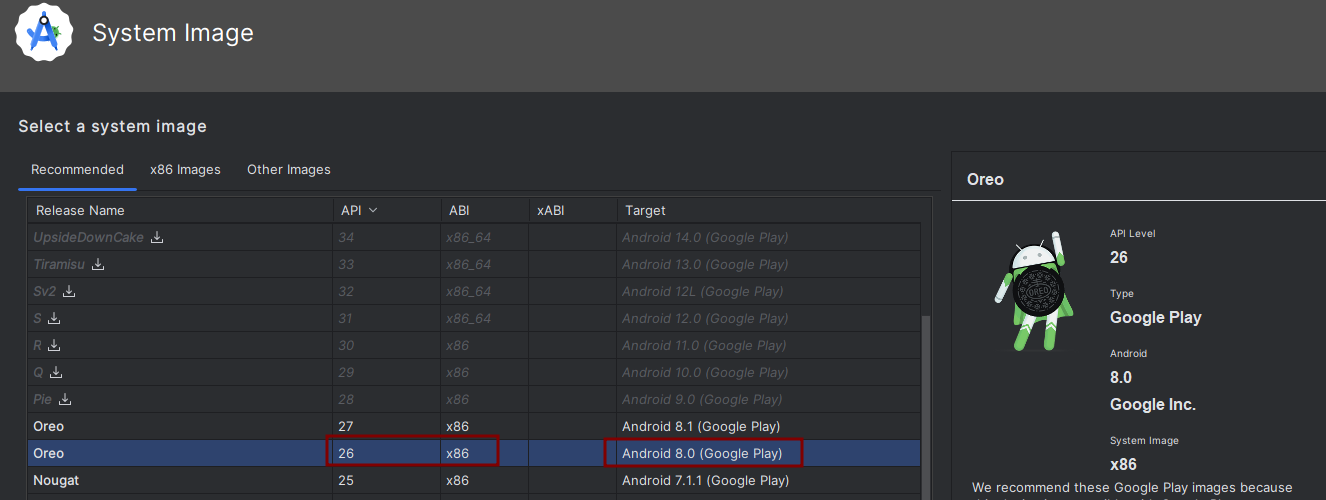Select the Recommended tab
Screen dimensions: 1326x500
coord(77,170)
